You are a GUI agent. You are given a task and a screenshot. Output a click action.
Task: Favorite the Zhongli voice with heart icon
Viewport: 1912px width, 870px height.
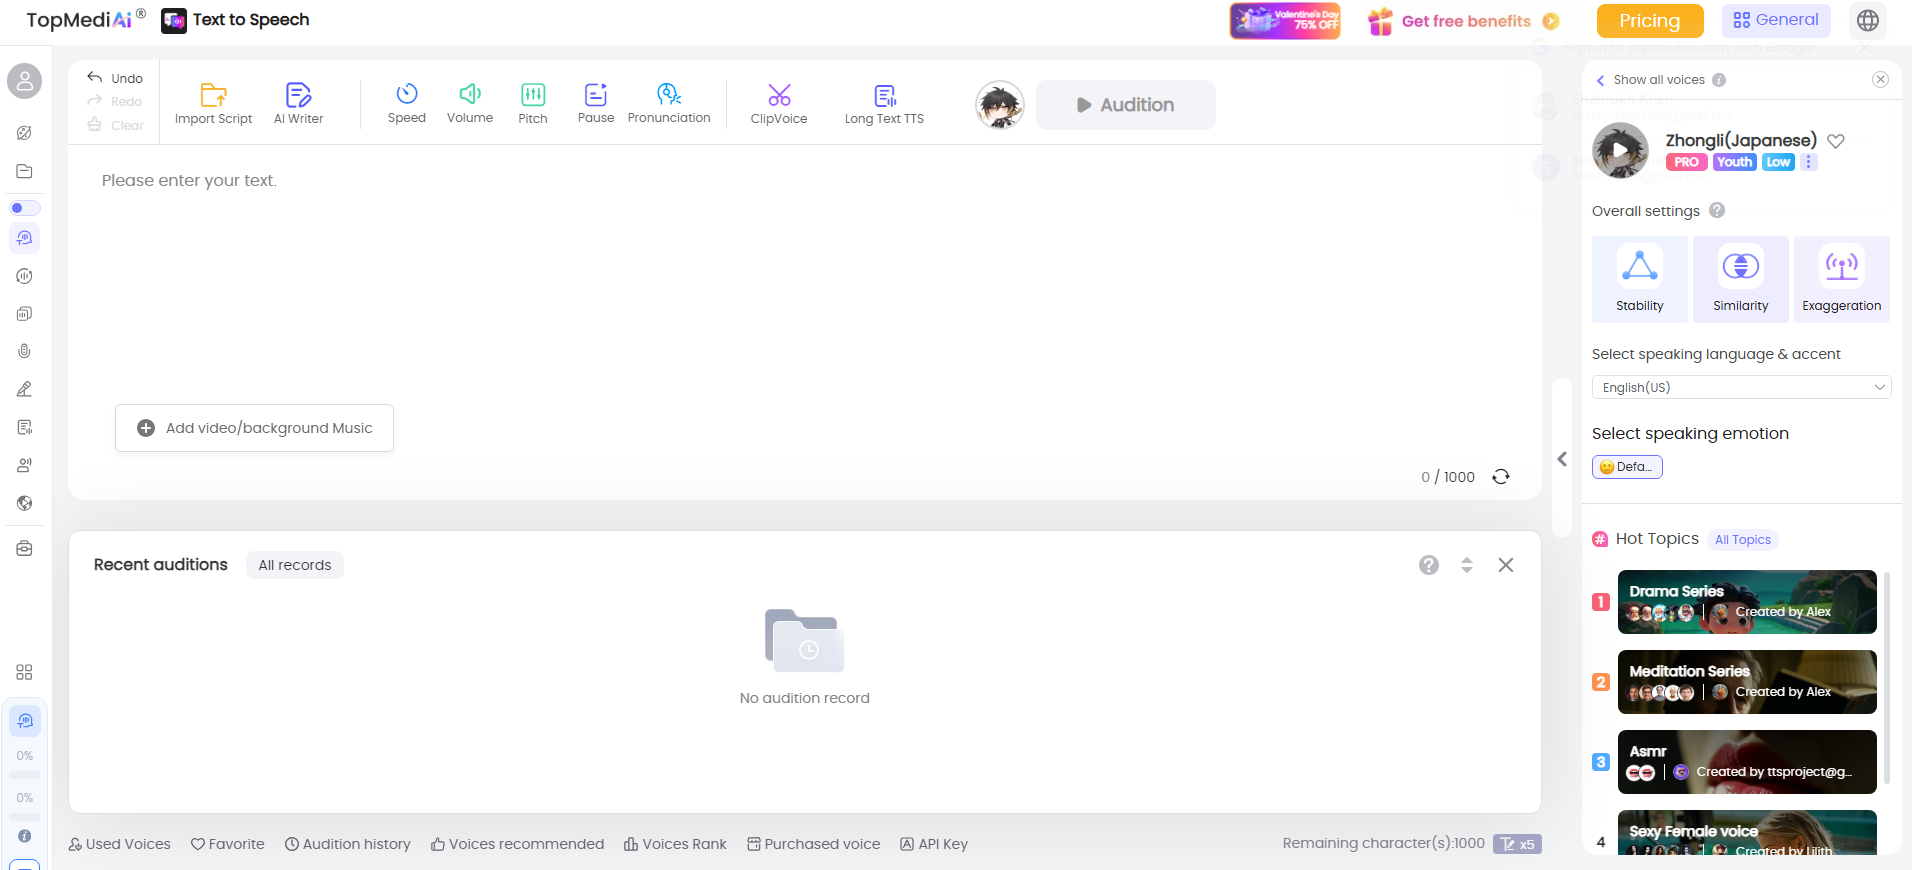point(1836,141)
